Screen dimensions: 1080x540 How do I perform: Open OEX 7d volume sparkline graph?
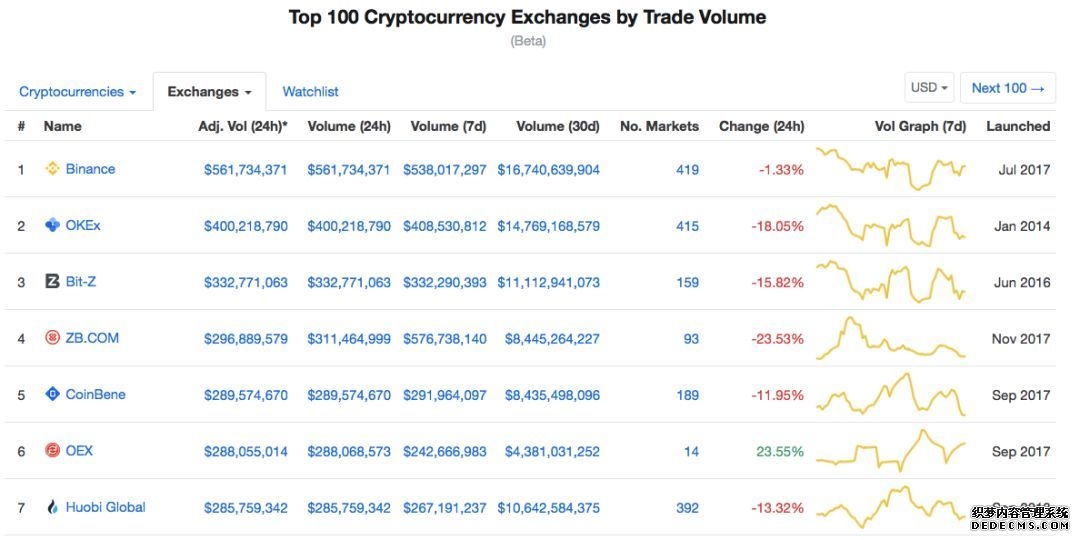891,451
